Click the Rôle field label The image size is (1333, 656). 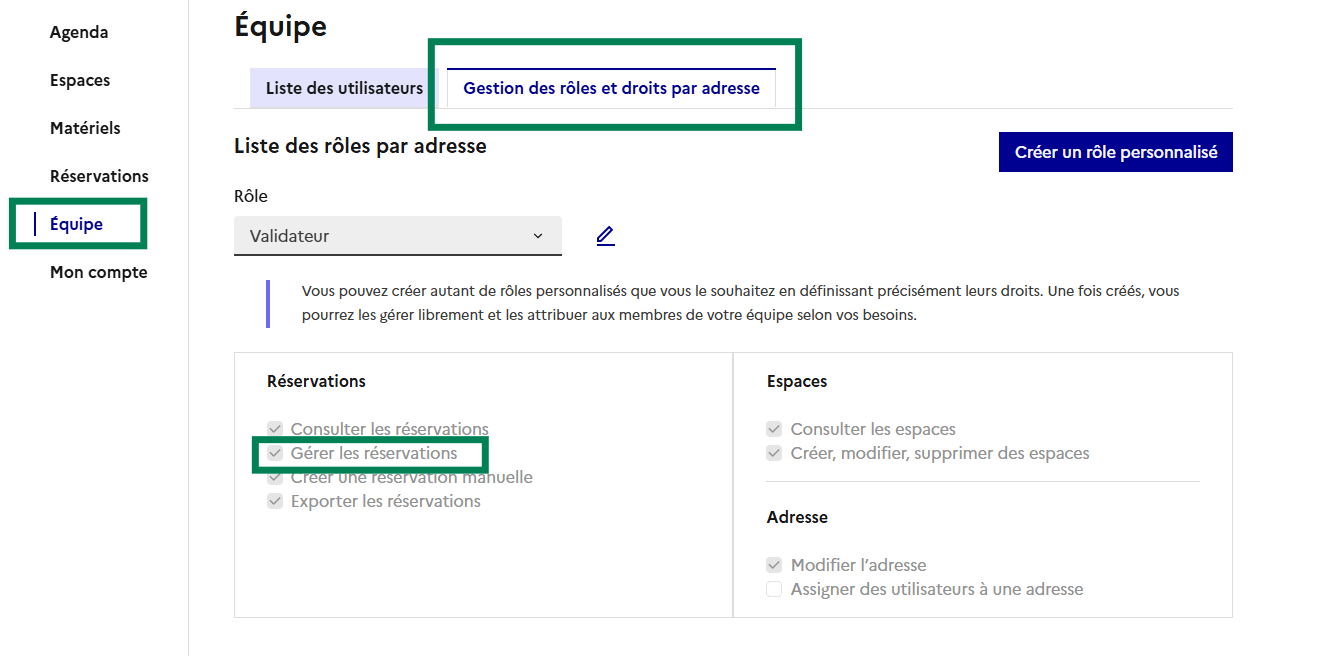[251, 196]
